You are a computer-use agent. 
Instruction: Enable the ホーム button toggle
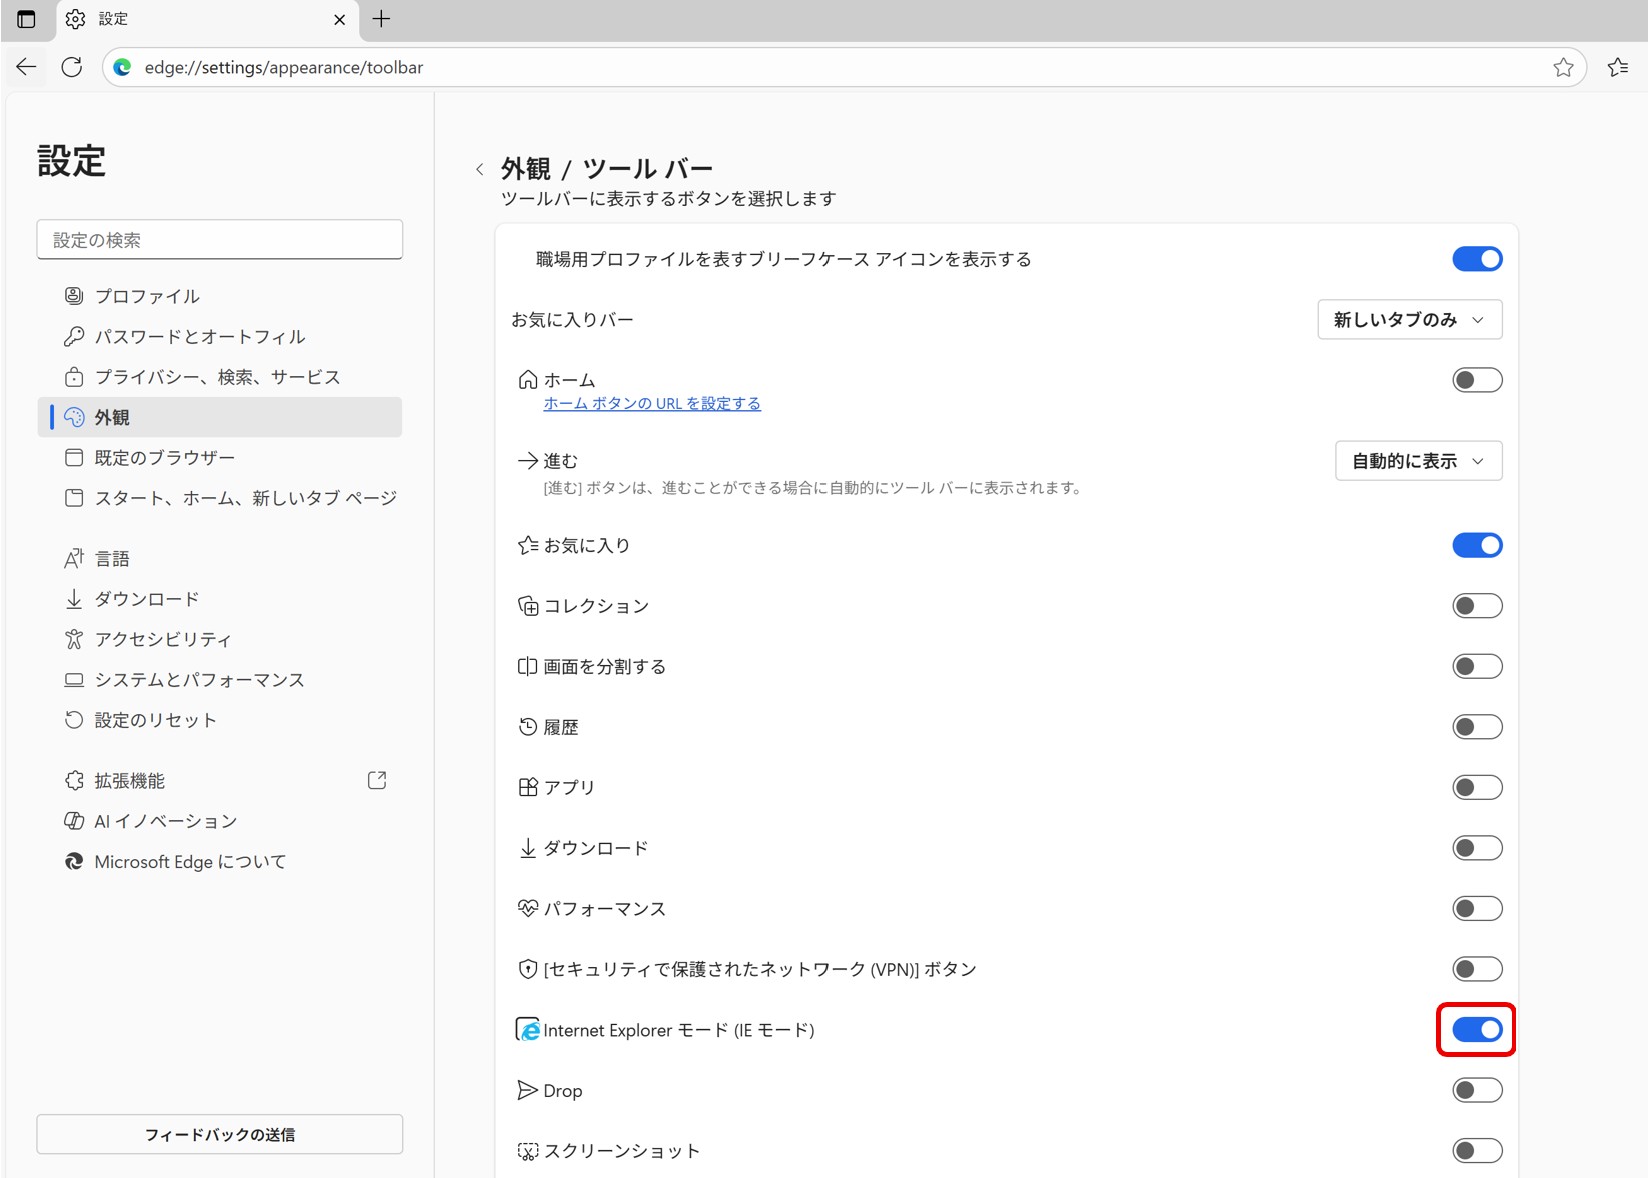(x=1476, y=380)
